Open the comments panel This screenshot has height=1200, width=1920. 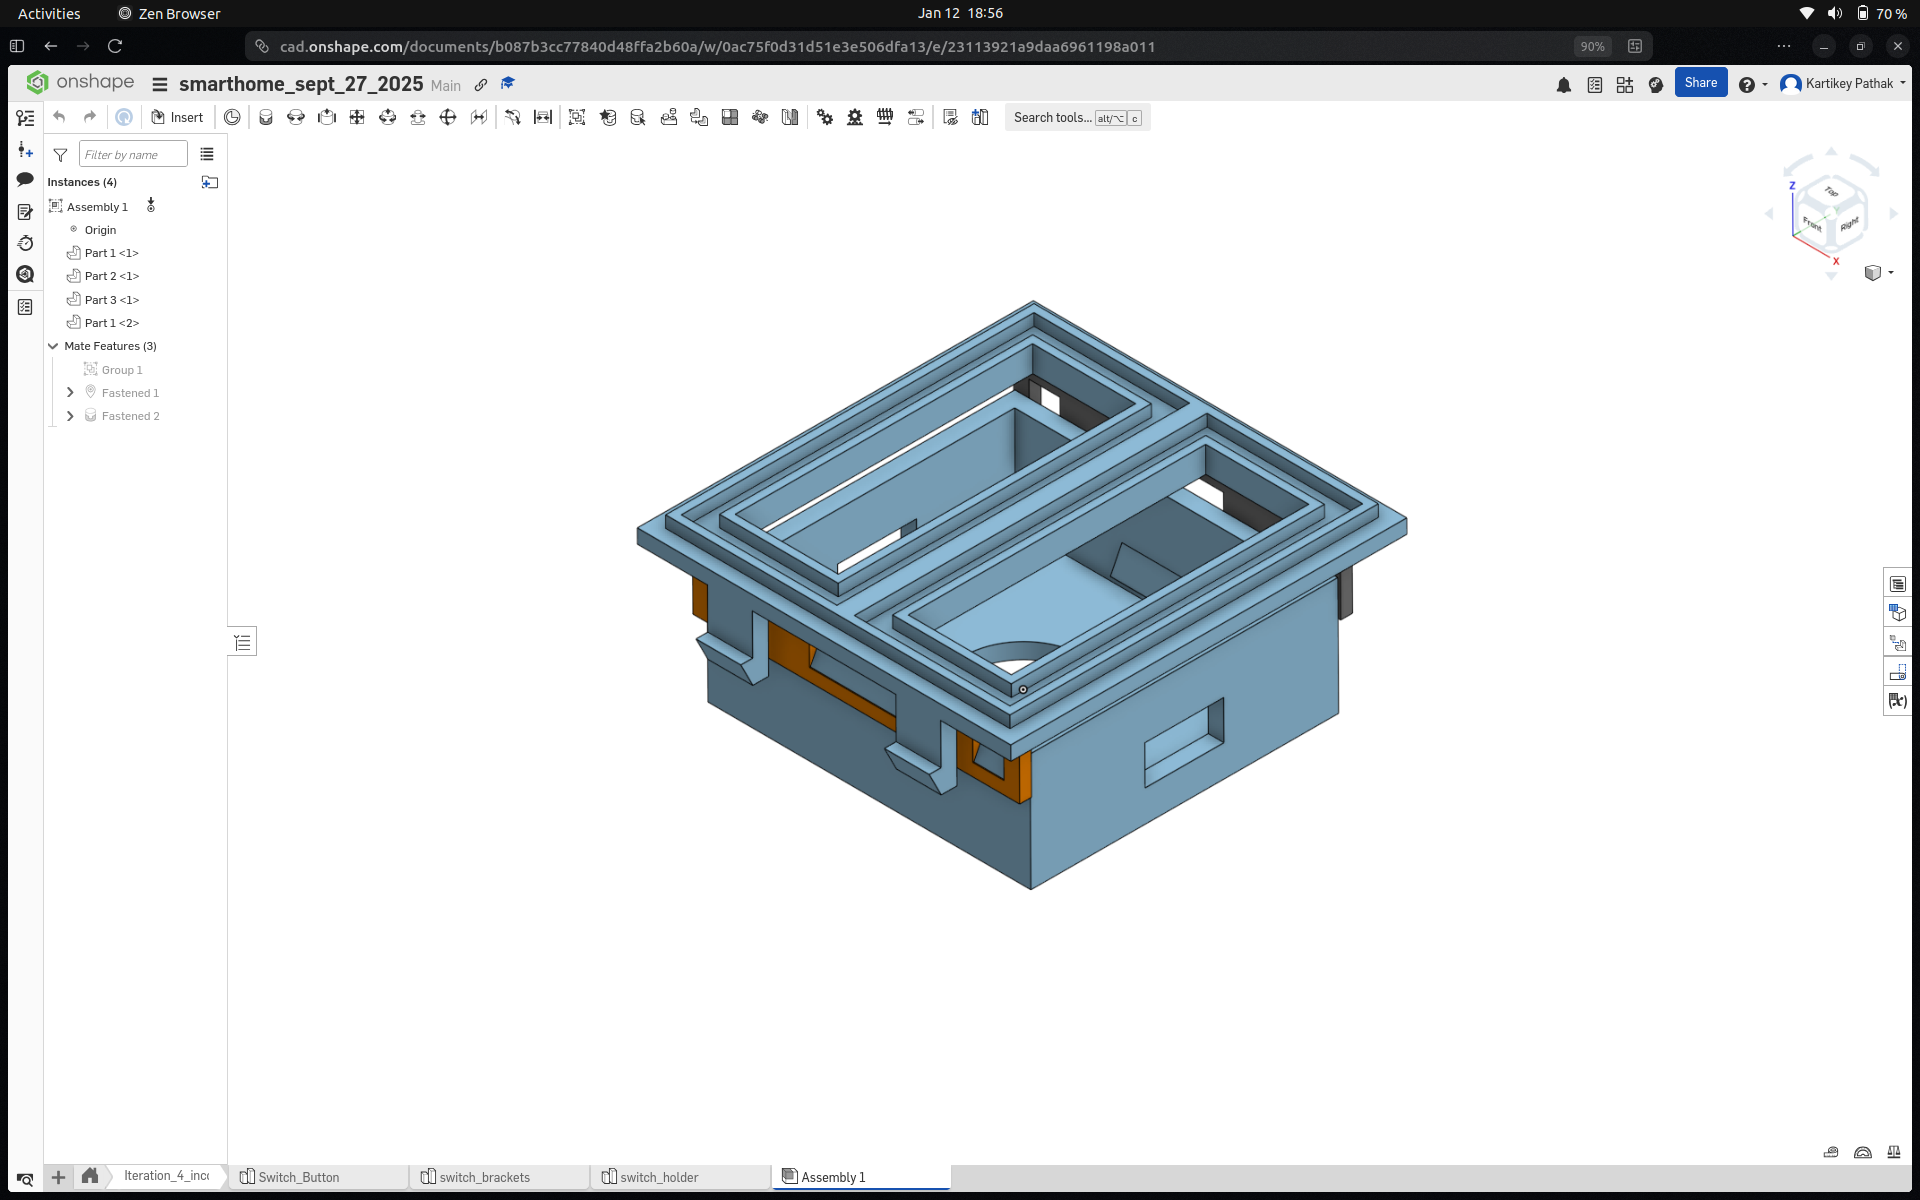25,177
